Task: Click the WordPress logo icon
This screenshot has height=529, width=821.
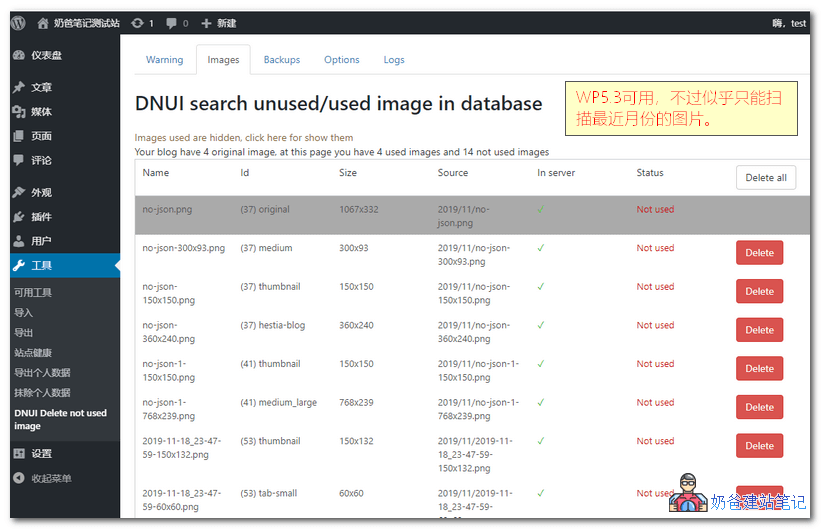Action: pyautogui.click(x=17, y=23)
